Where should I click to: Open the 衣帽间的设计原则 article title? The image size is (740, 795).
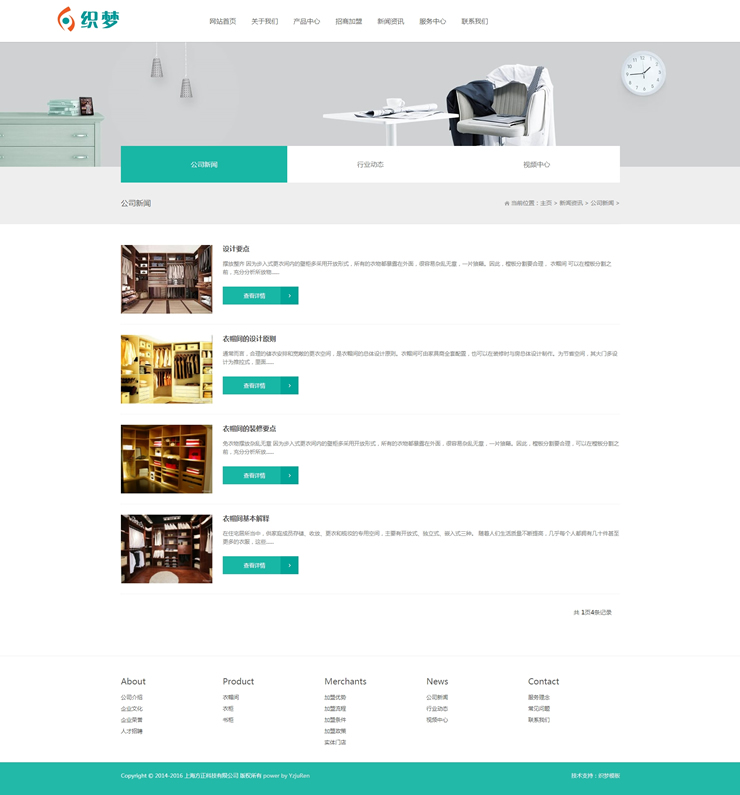click(x=249, y=339)
